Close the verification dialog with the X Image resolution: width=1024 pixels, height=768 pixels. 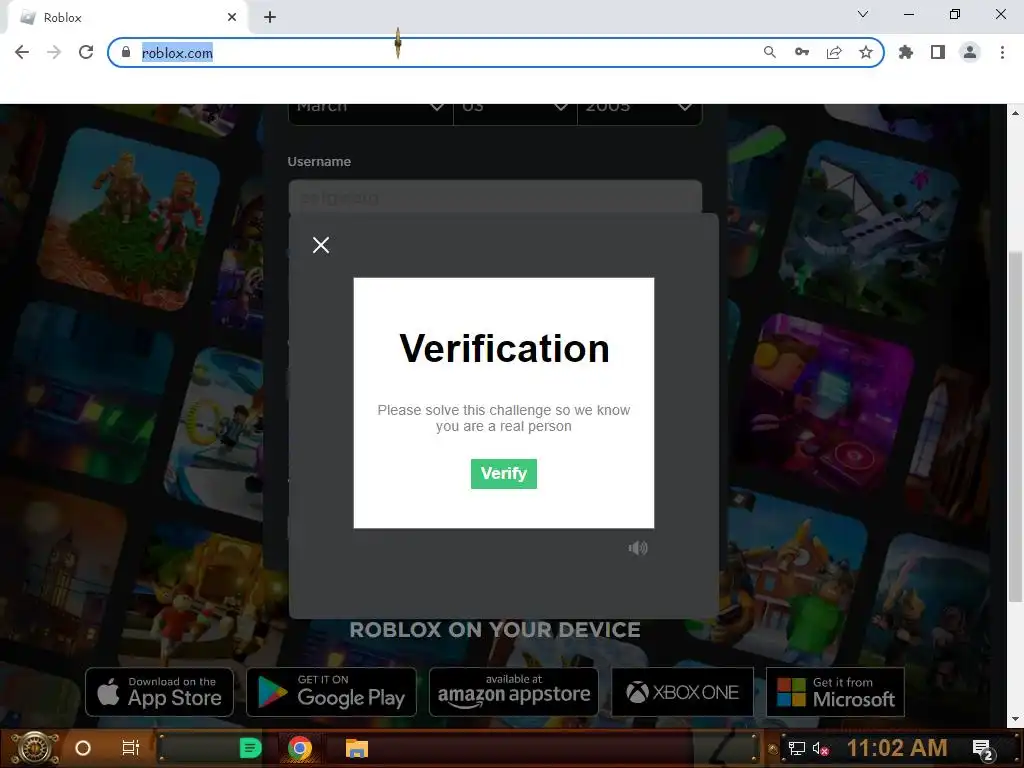[321, 245]
